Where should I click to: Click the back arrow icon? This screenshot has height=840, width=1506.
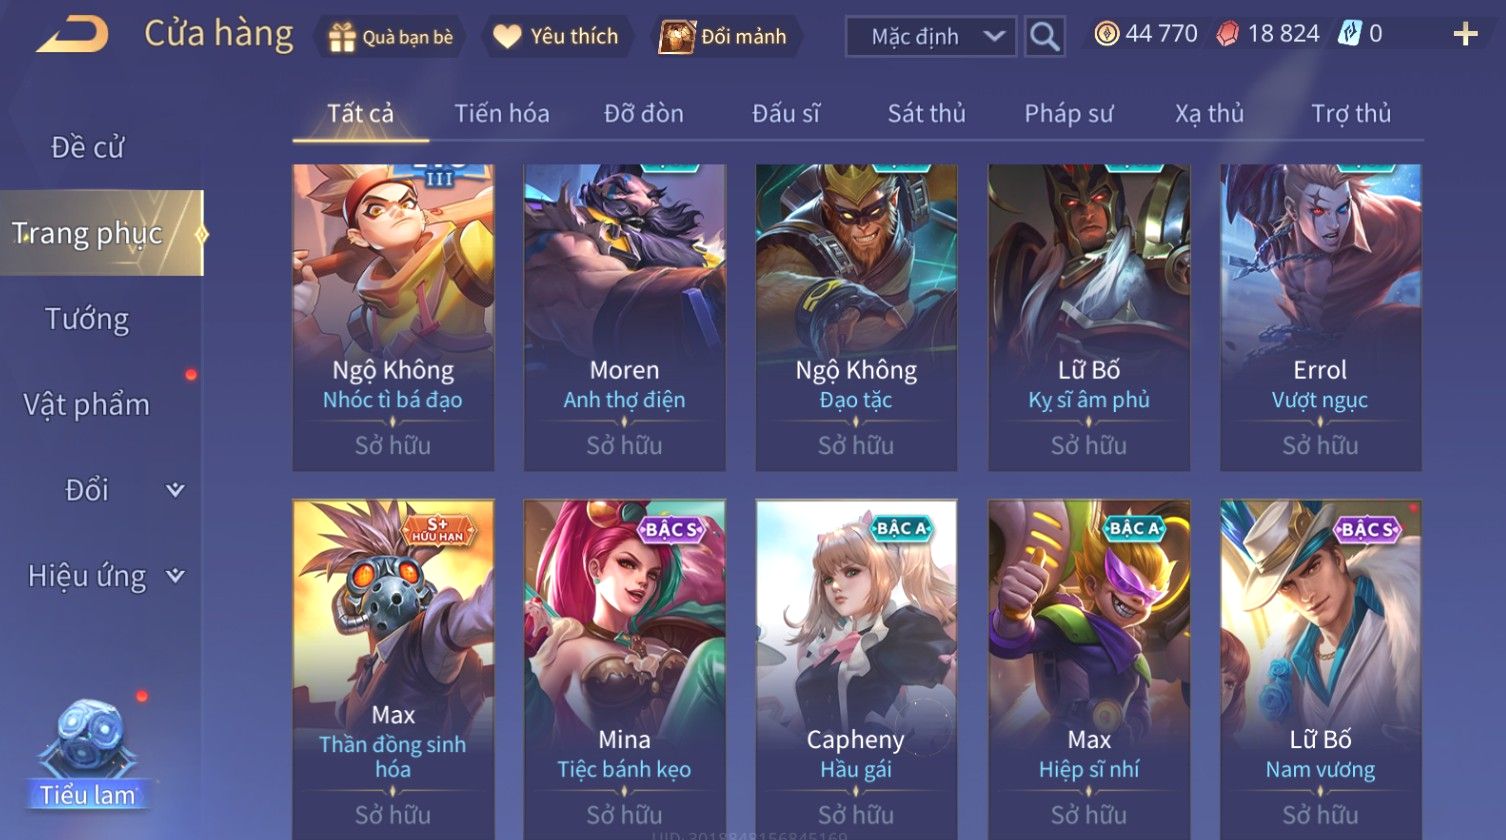(72, 36)
